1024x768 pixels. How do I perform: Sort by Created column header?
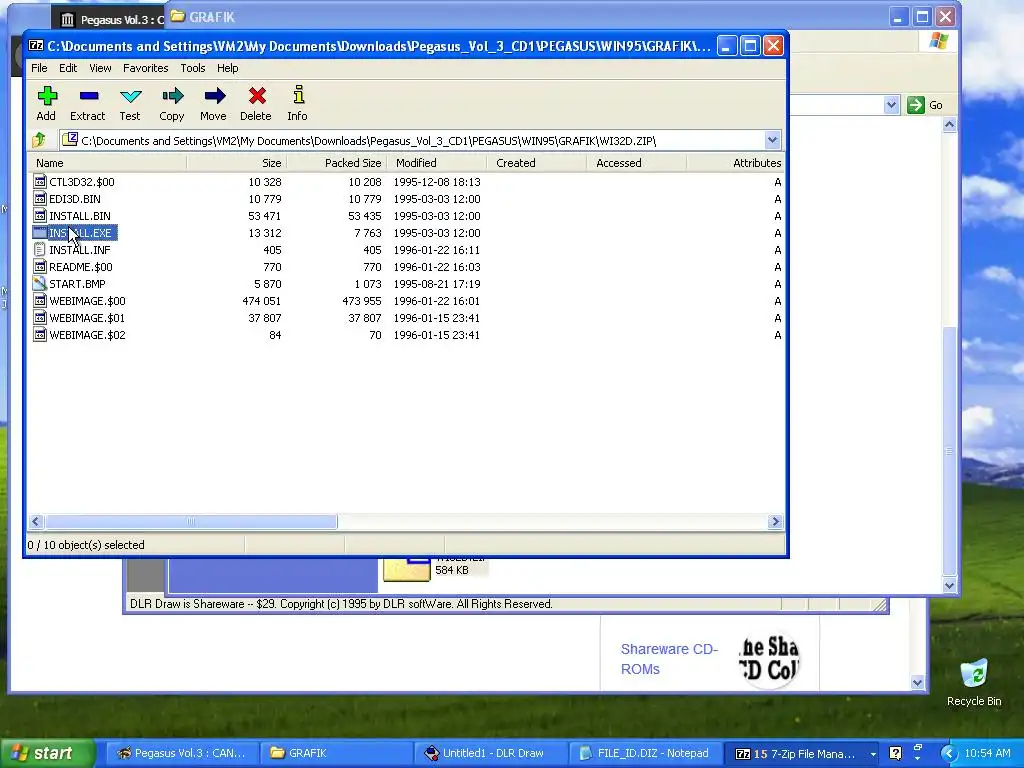(536, 163)
